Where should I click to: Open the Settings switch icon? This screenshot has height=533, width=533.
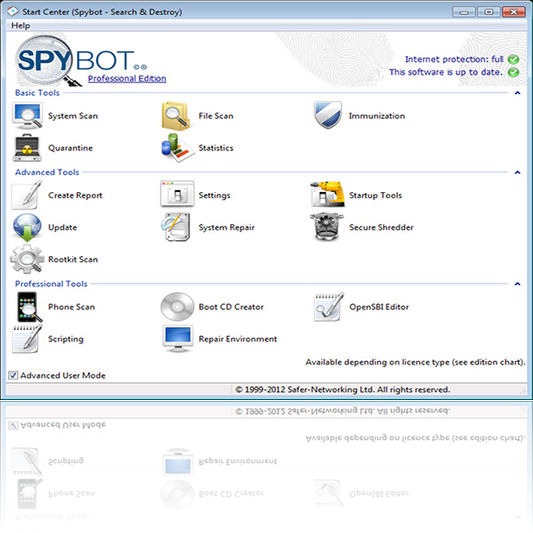(x=177, y=194)
